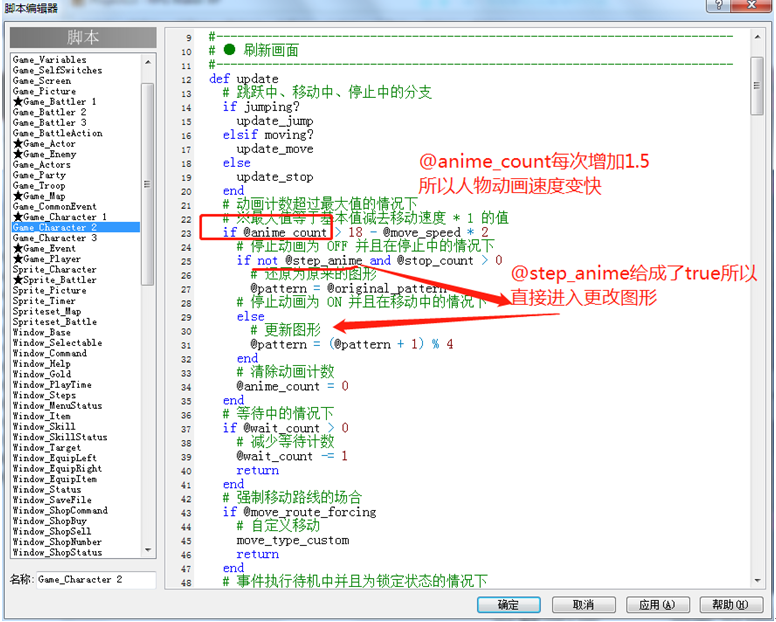Select the starred Game_Map script
This screenshot has width=776, height=622.
click(x=39, y=196)
